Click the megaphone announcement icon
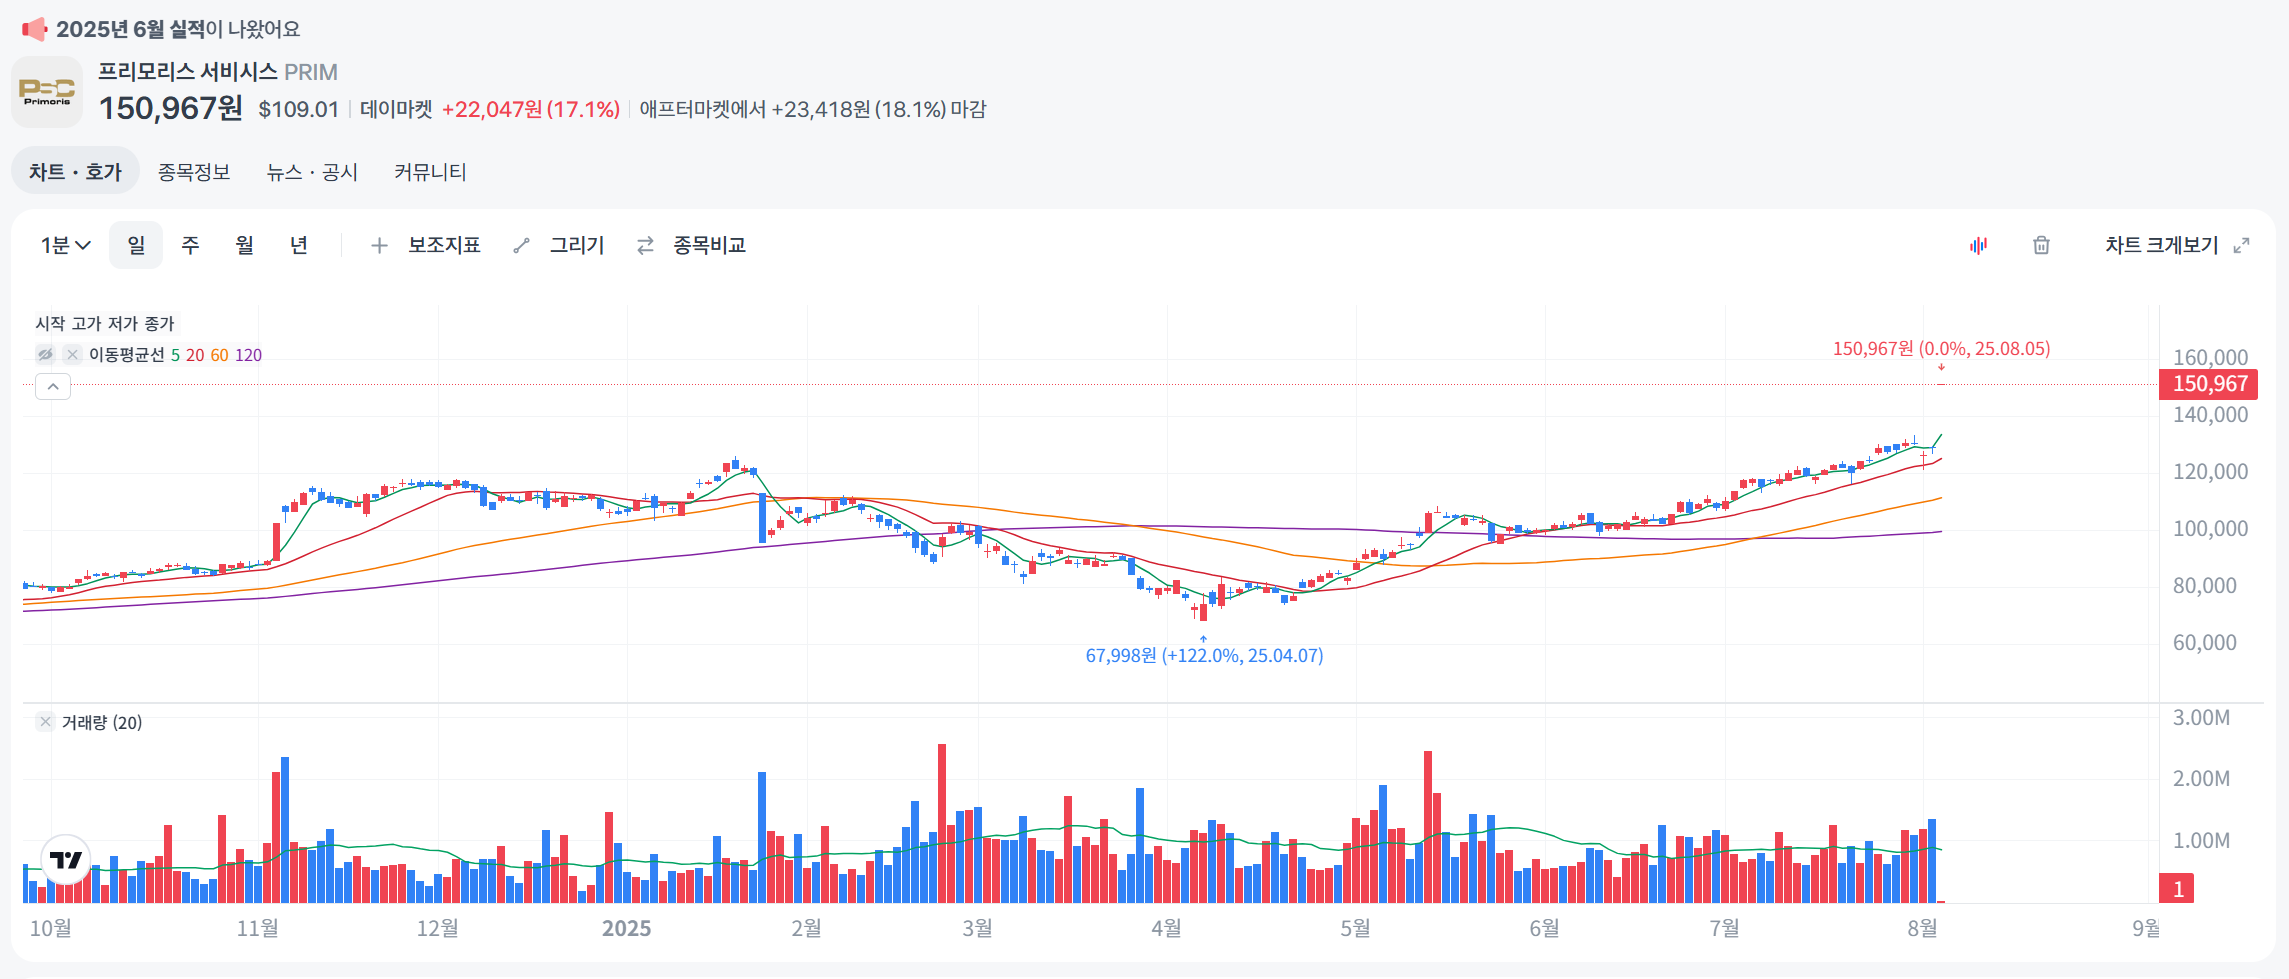2289x979 pixels. 34,29
